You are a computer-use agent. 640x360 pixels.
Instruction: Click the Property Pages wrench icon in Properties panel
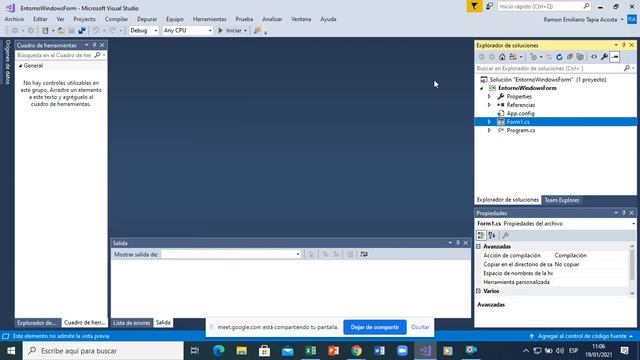point(505,236)
